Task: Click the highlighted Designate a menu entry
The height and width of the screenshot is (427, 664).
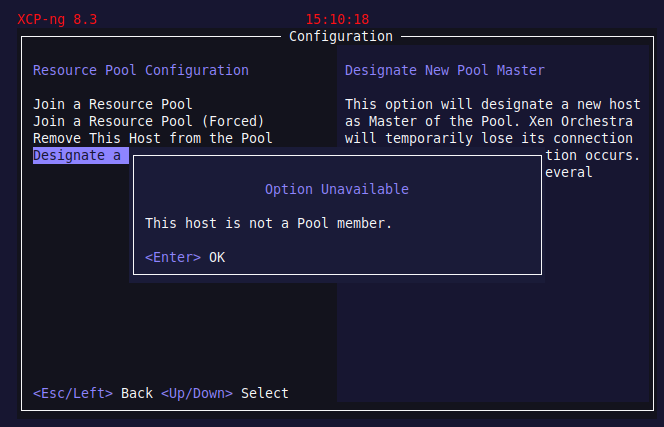Action: (80, 155)
